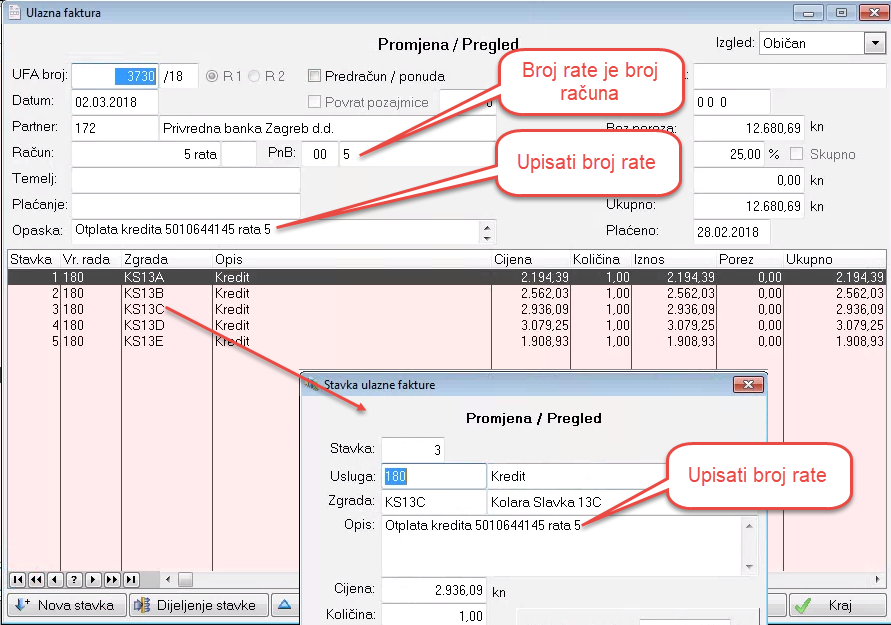Click the Datum field 02.03.2018

[x=115, y=102]
